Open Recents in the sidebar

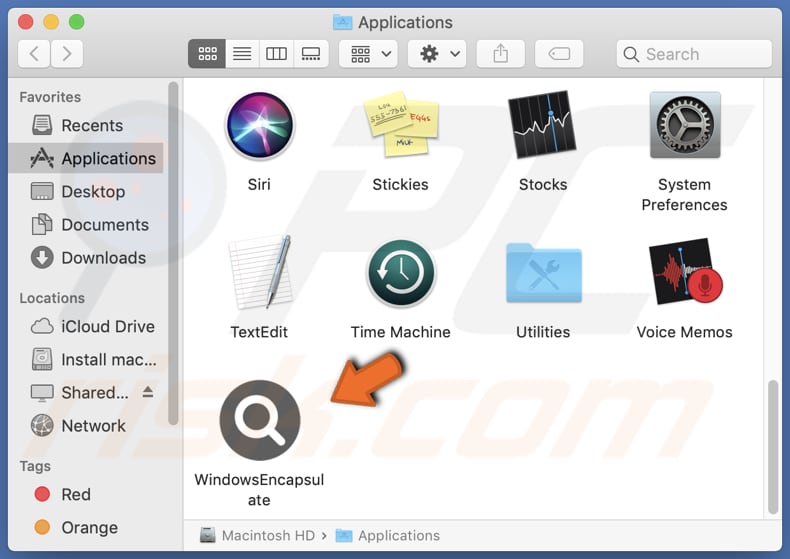point(86,125)
